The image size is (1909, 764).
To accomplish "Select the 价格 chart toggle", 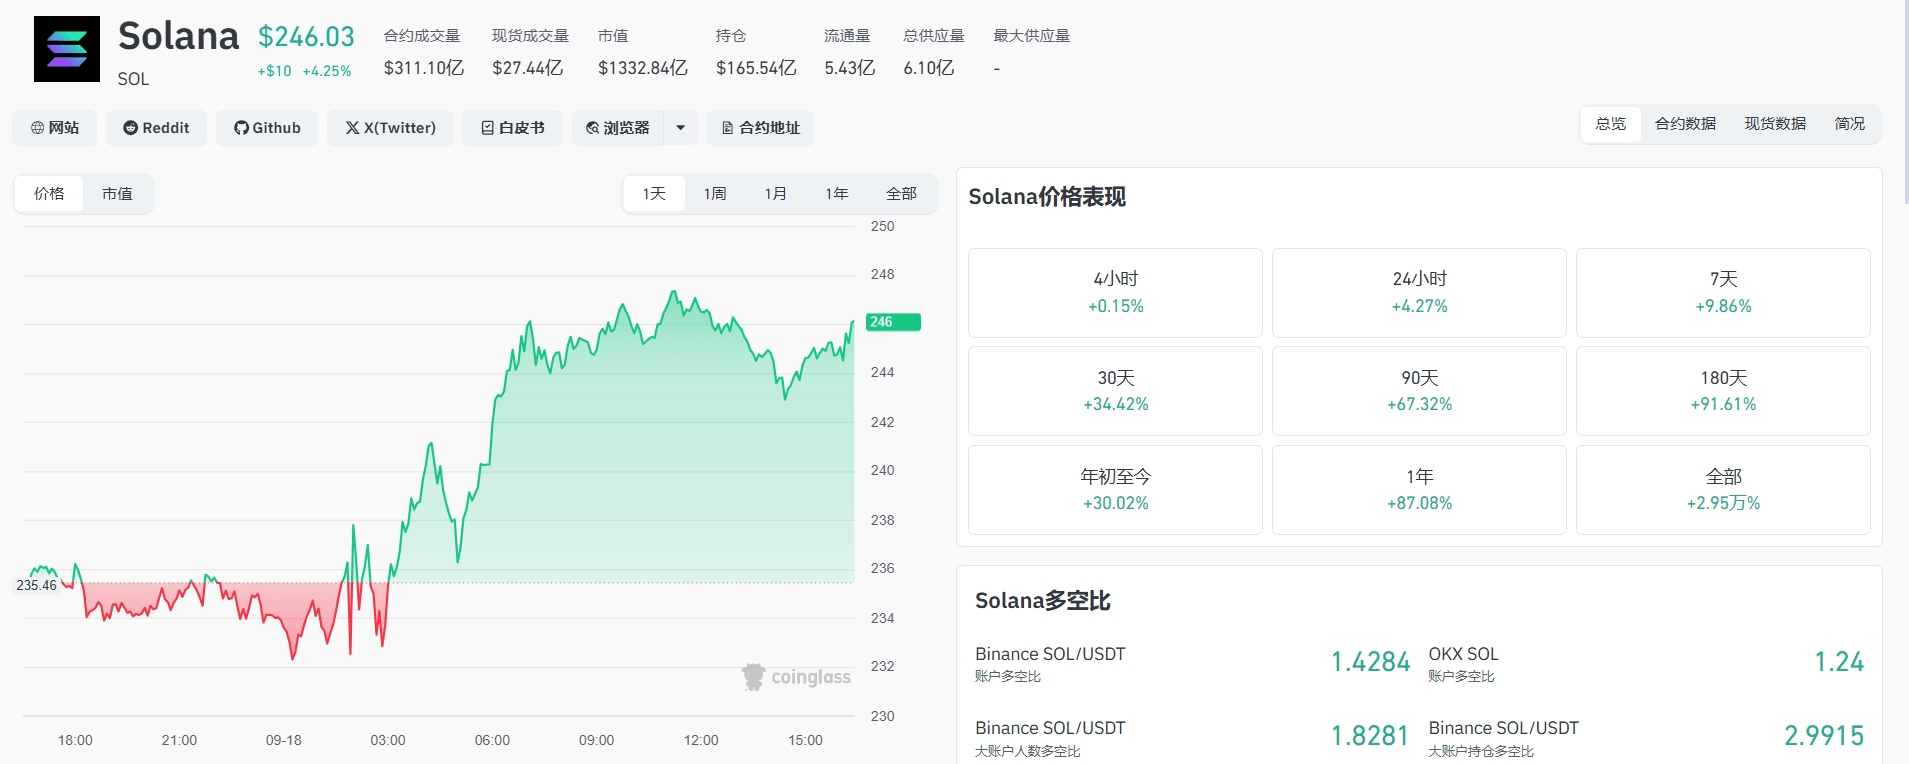I will click(x=49, y=194).
